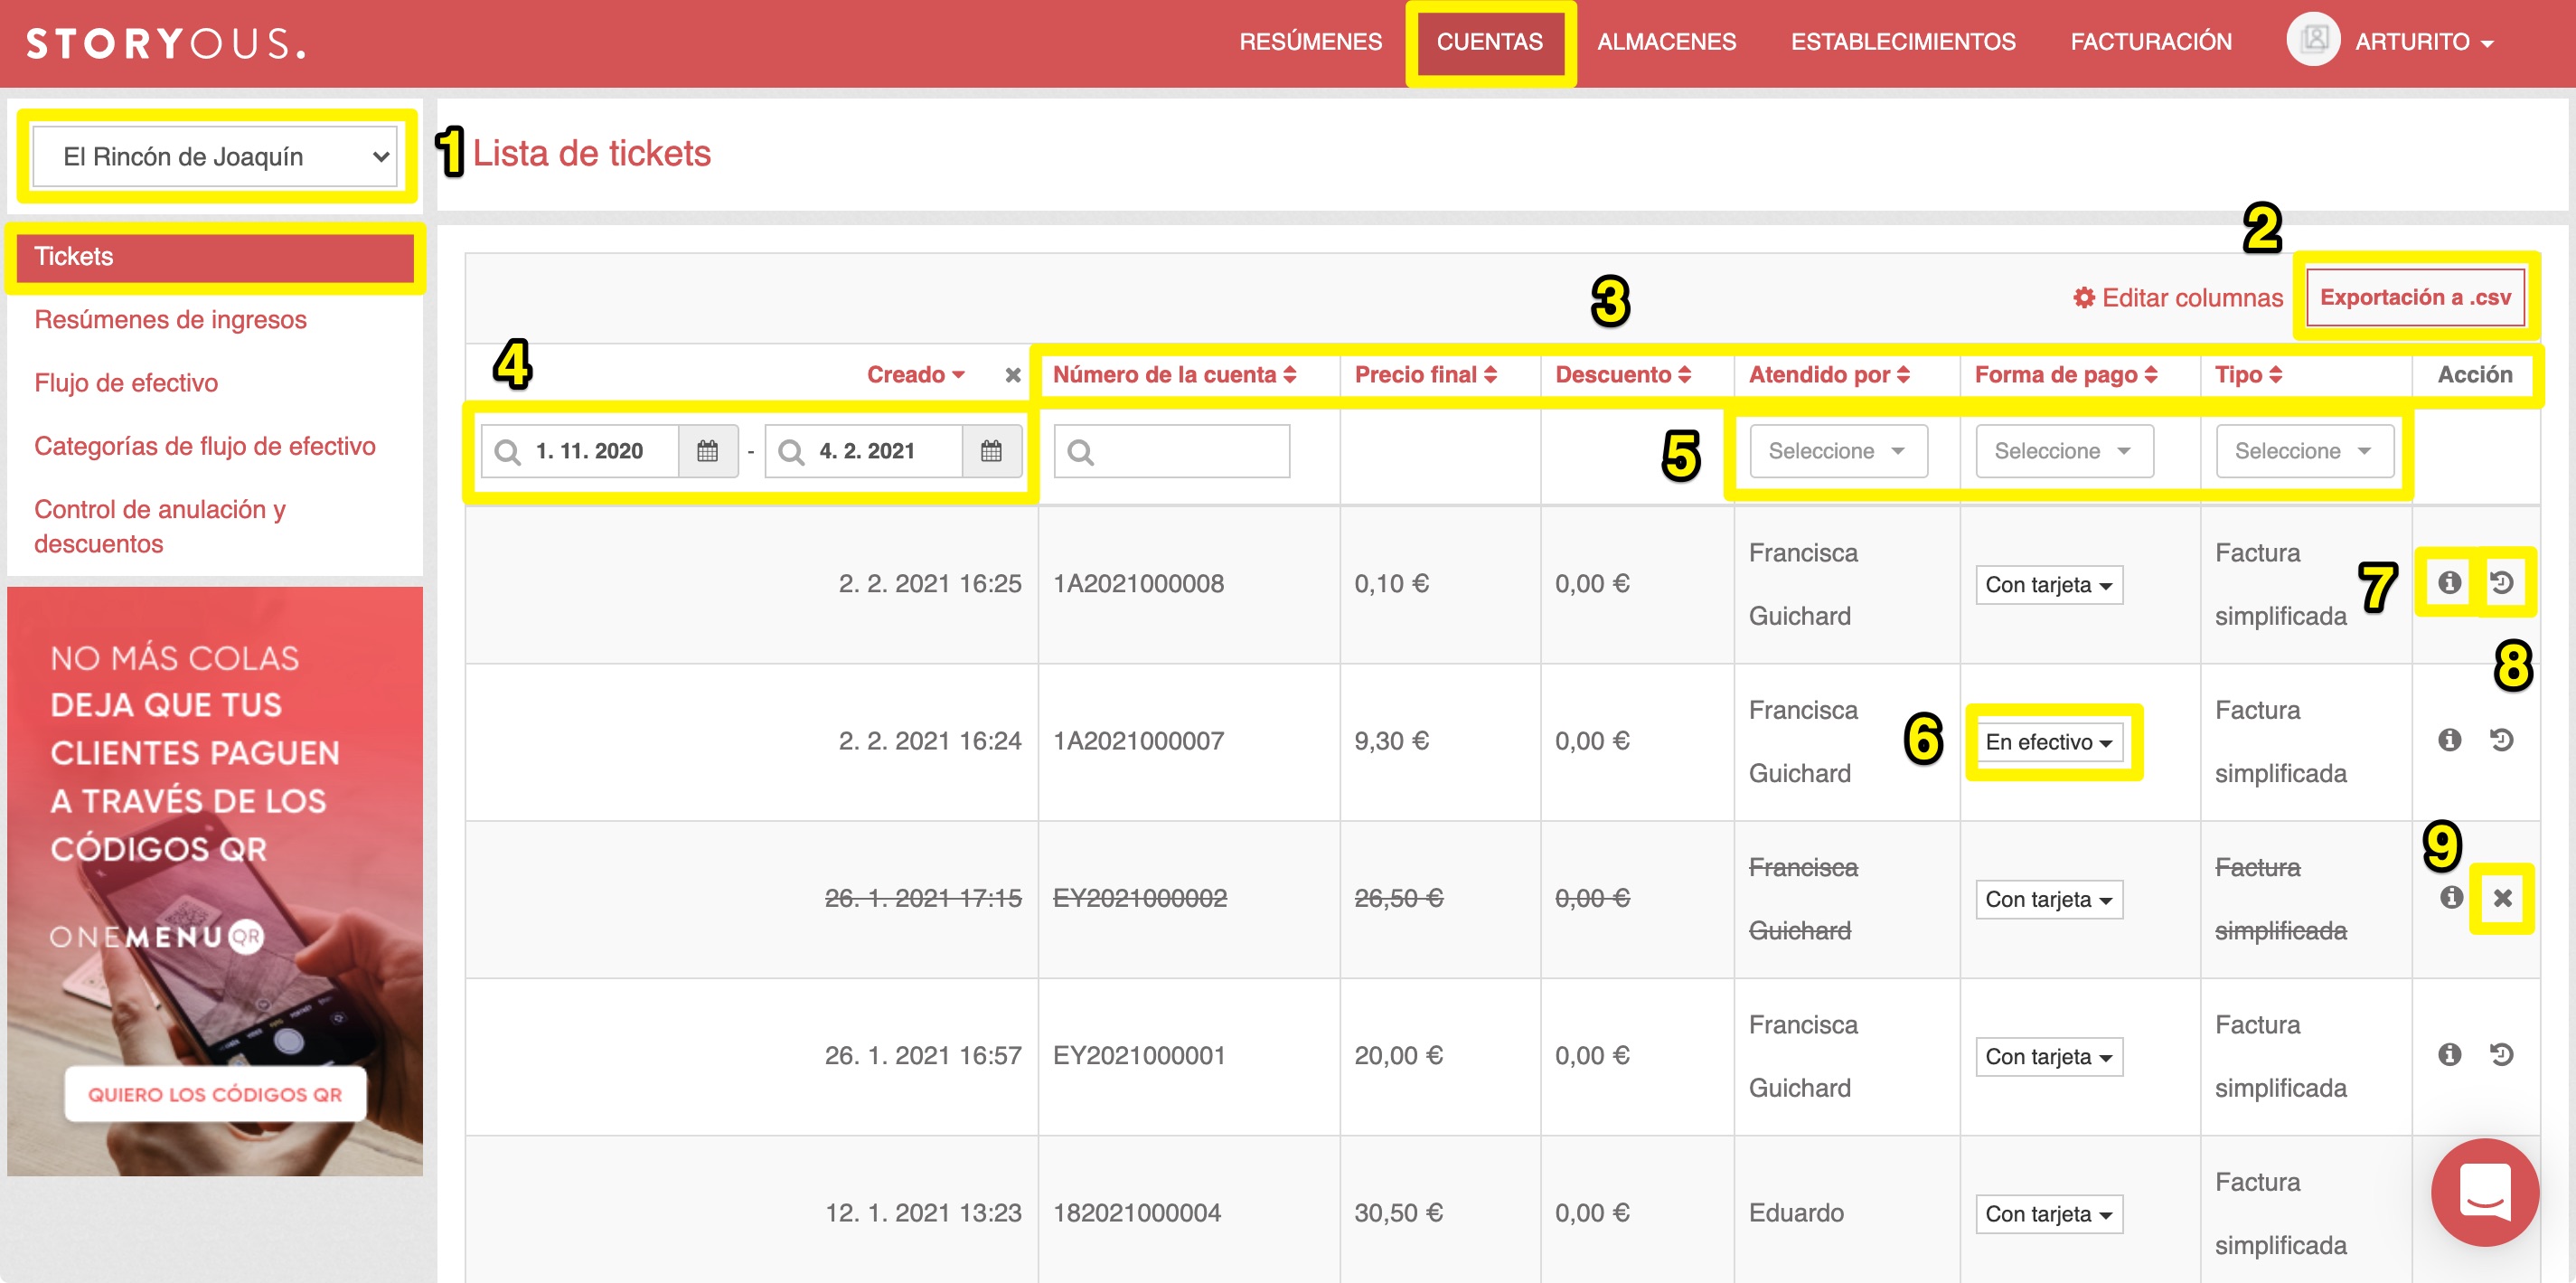Click Quiero los códigos QR banner button
The width and height of the screenshot is (2576, 1283).
click(215, 1094)
